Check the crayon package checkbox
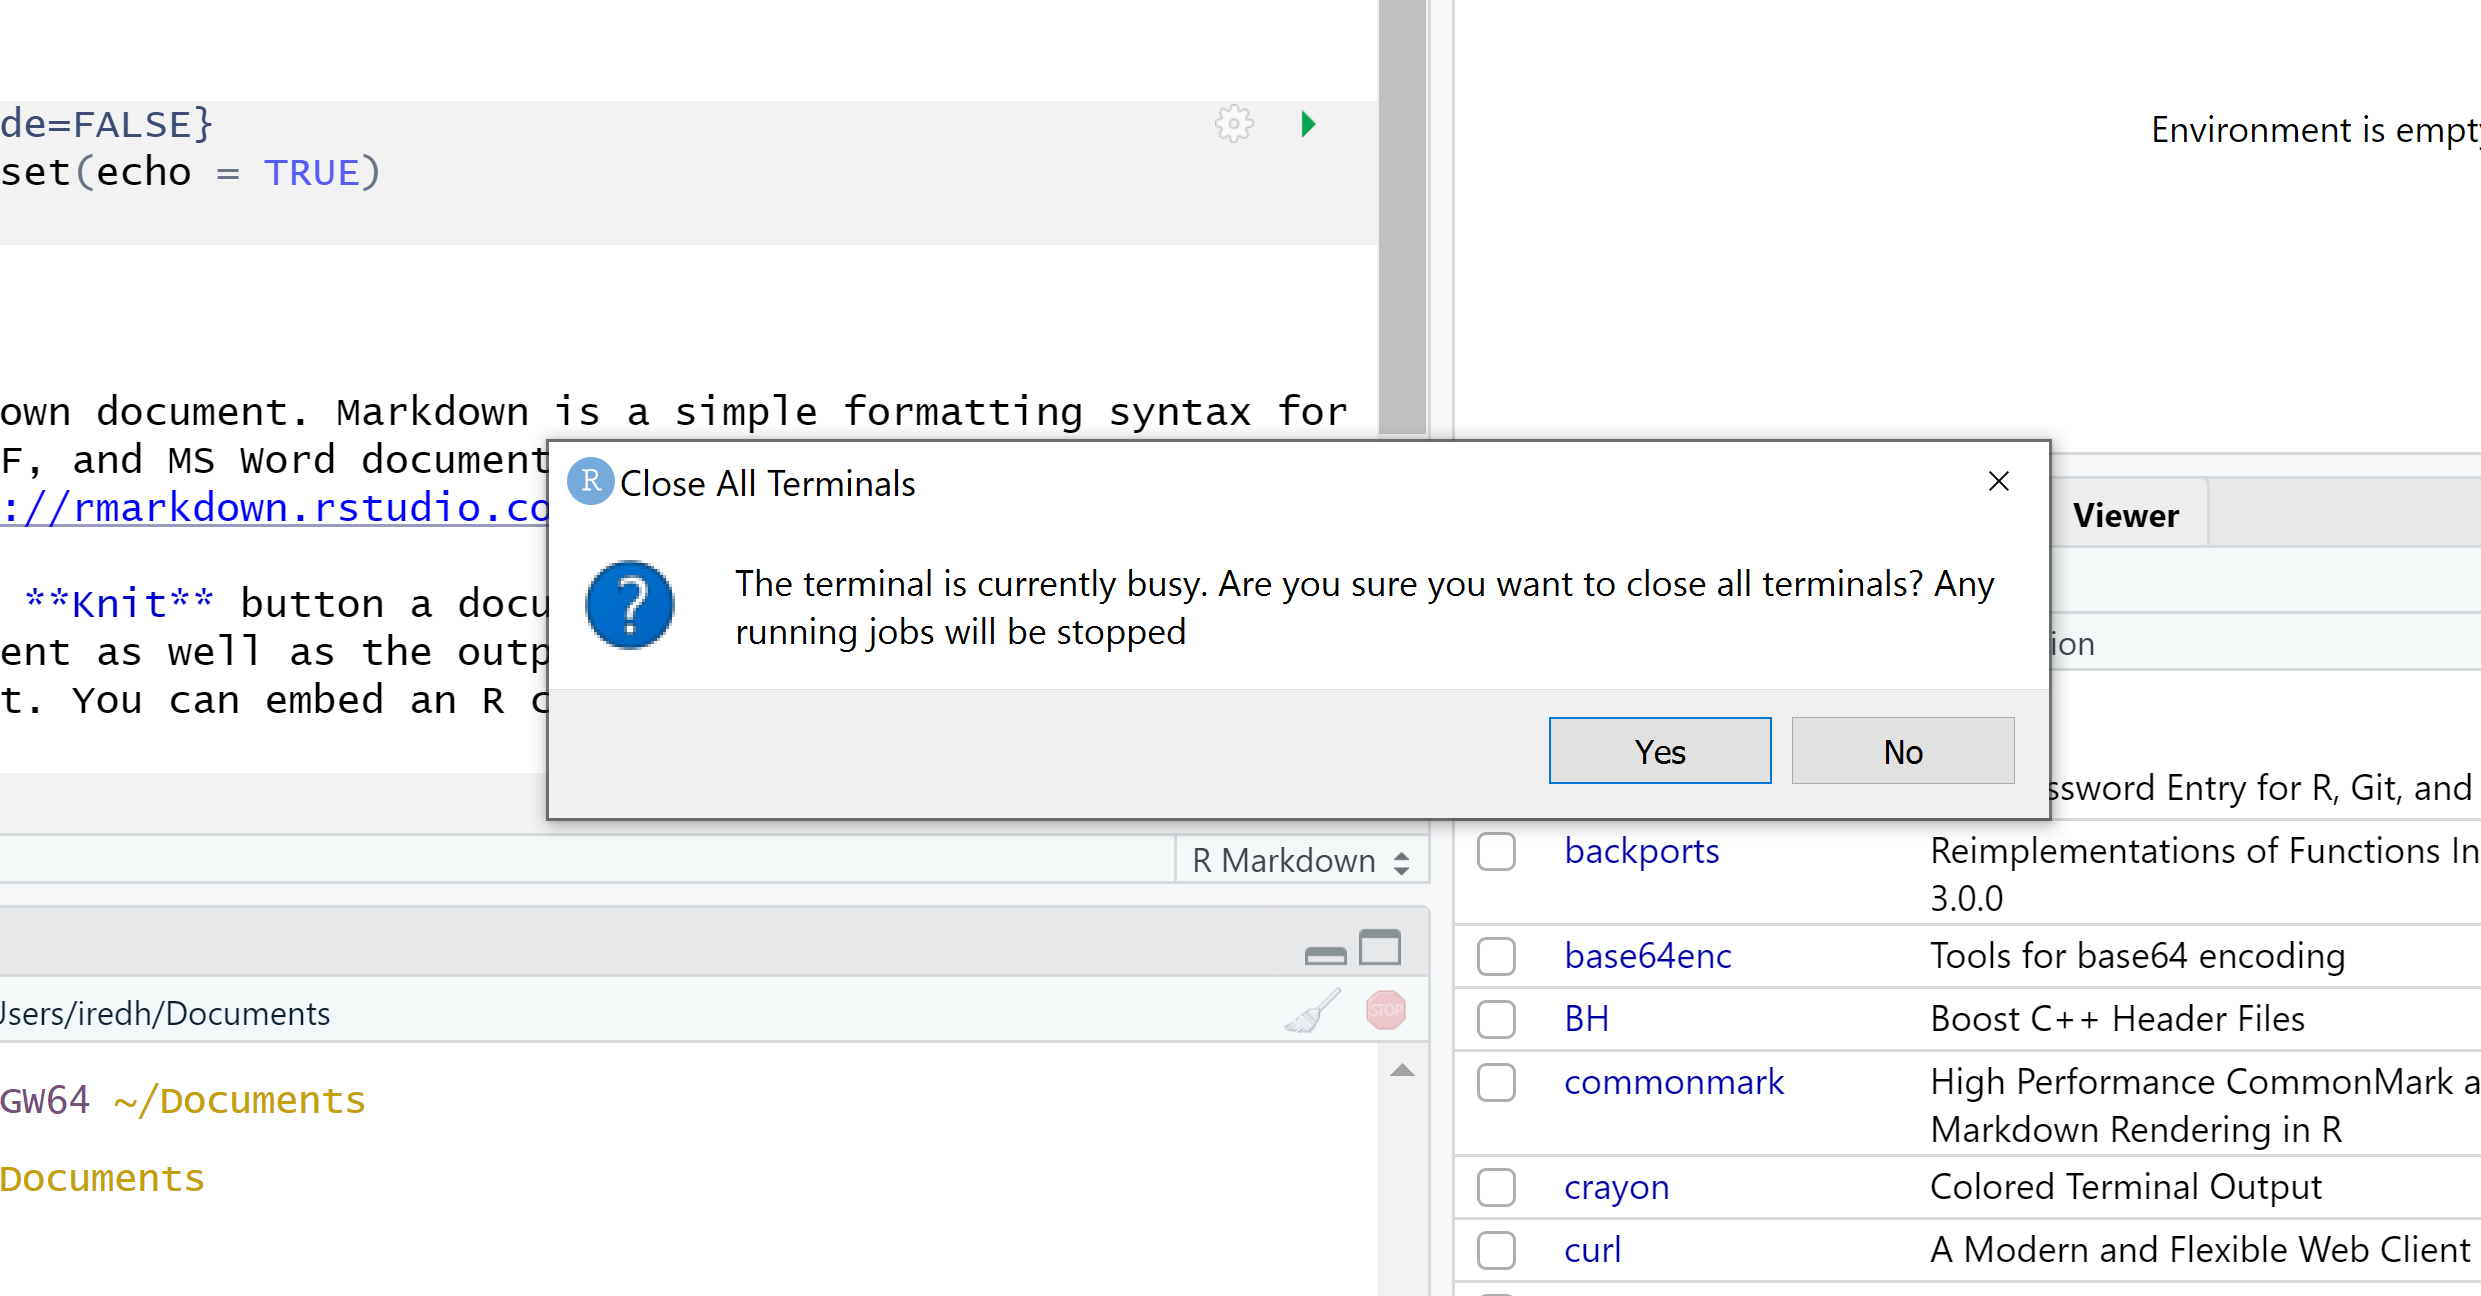This screenshot has width=2481, height=1296. (1496, 1188)
